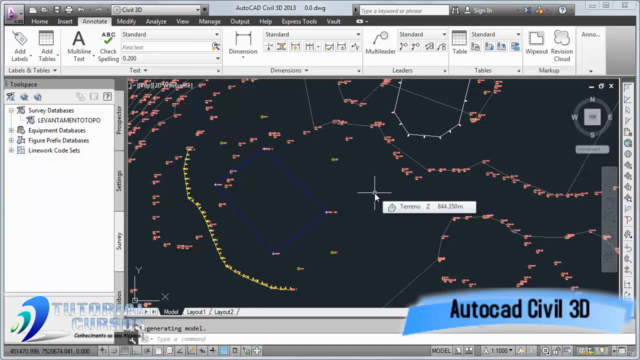Viewport: 640px width, 360px height.
Task: Open the Add Labels tool
Action: (20, 46)
